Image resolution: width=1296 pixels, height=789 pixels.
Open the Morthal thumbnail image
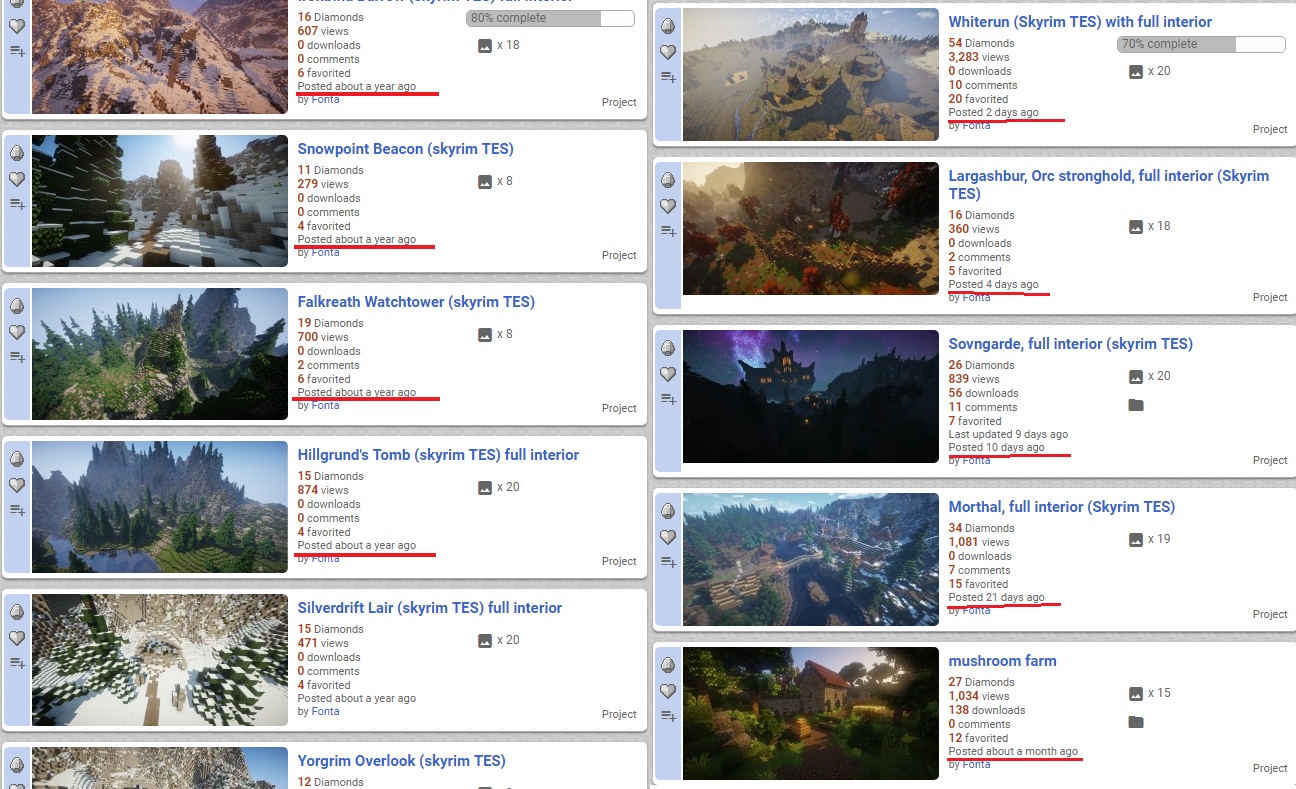[811, 559]
